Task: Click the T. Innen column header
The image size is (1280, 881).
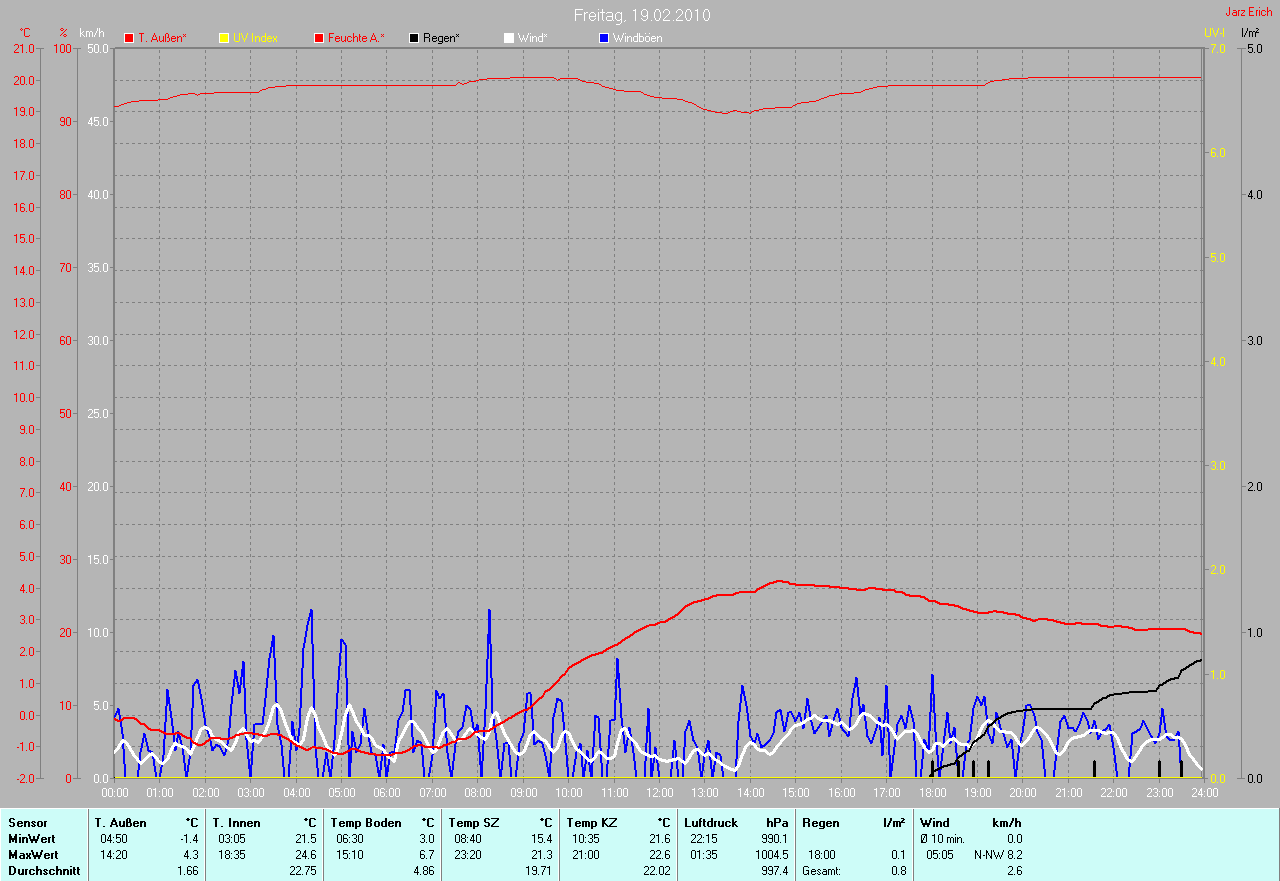Action: click(237, 823)
